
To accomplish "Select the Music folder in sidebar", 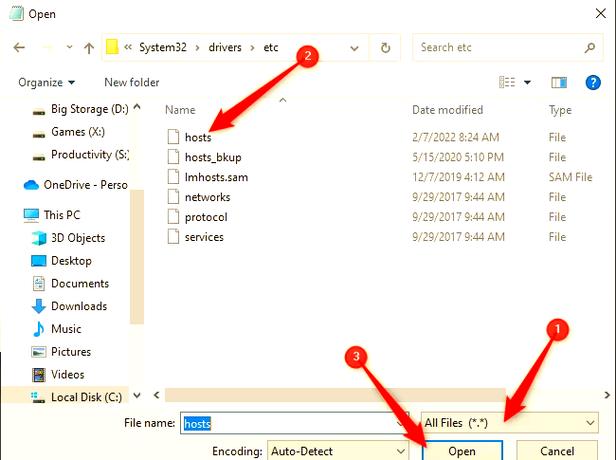I will 66,329.
